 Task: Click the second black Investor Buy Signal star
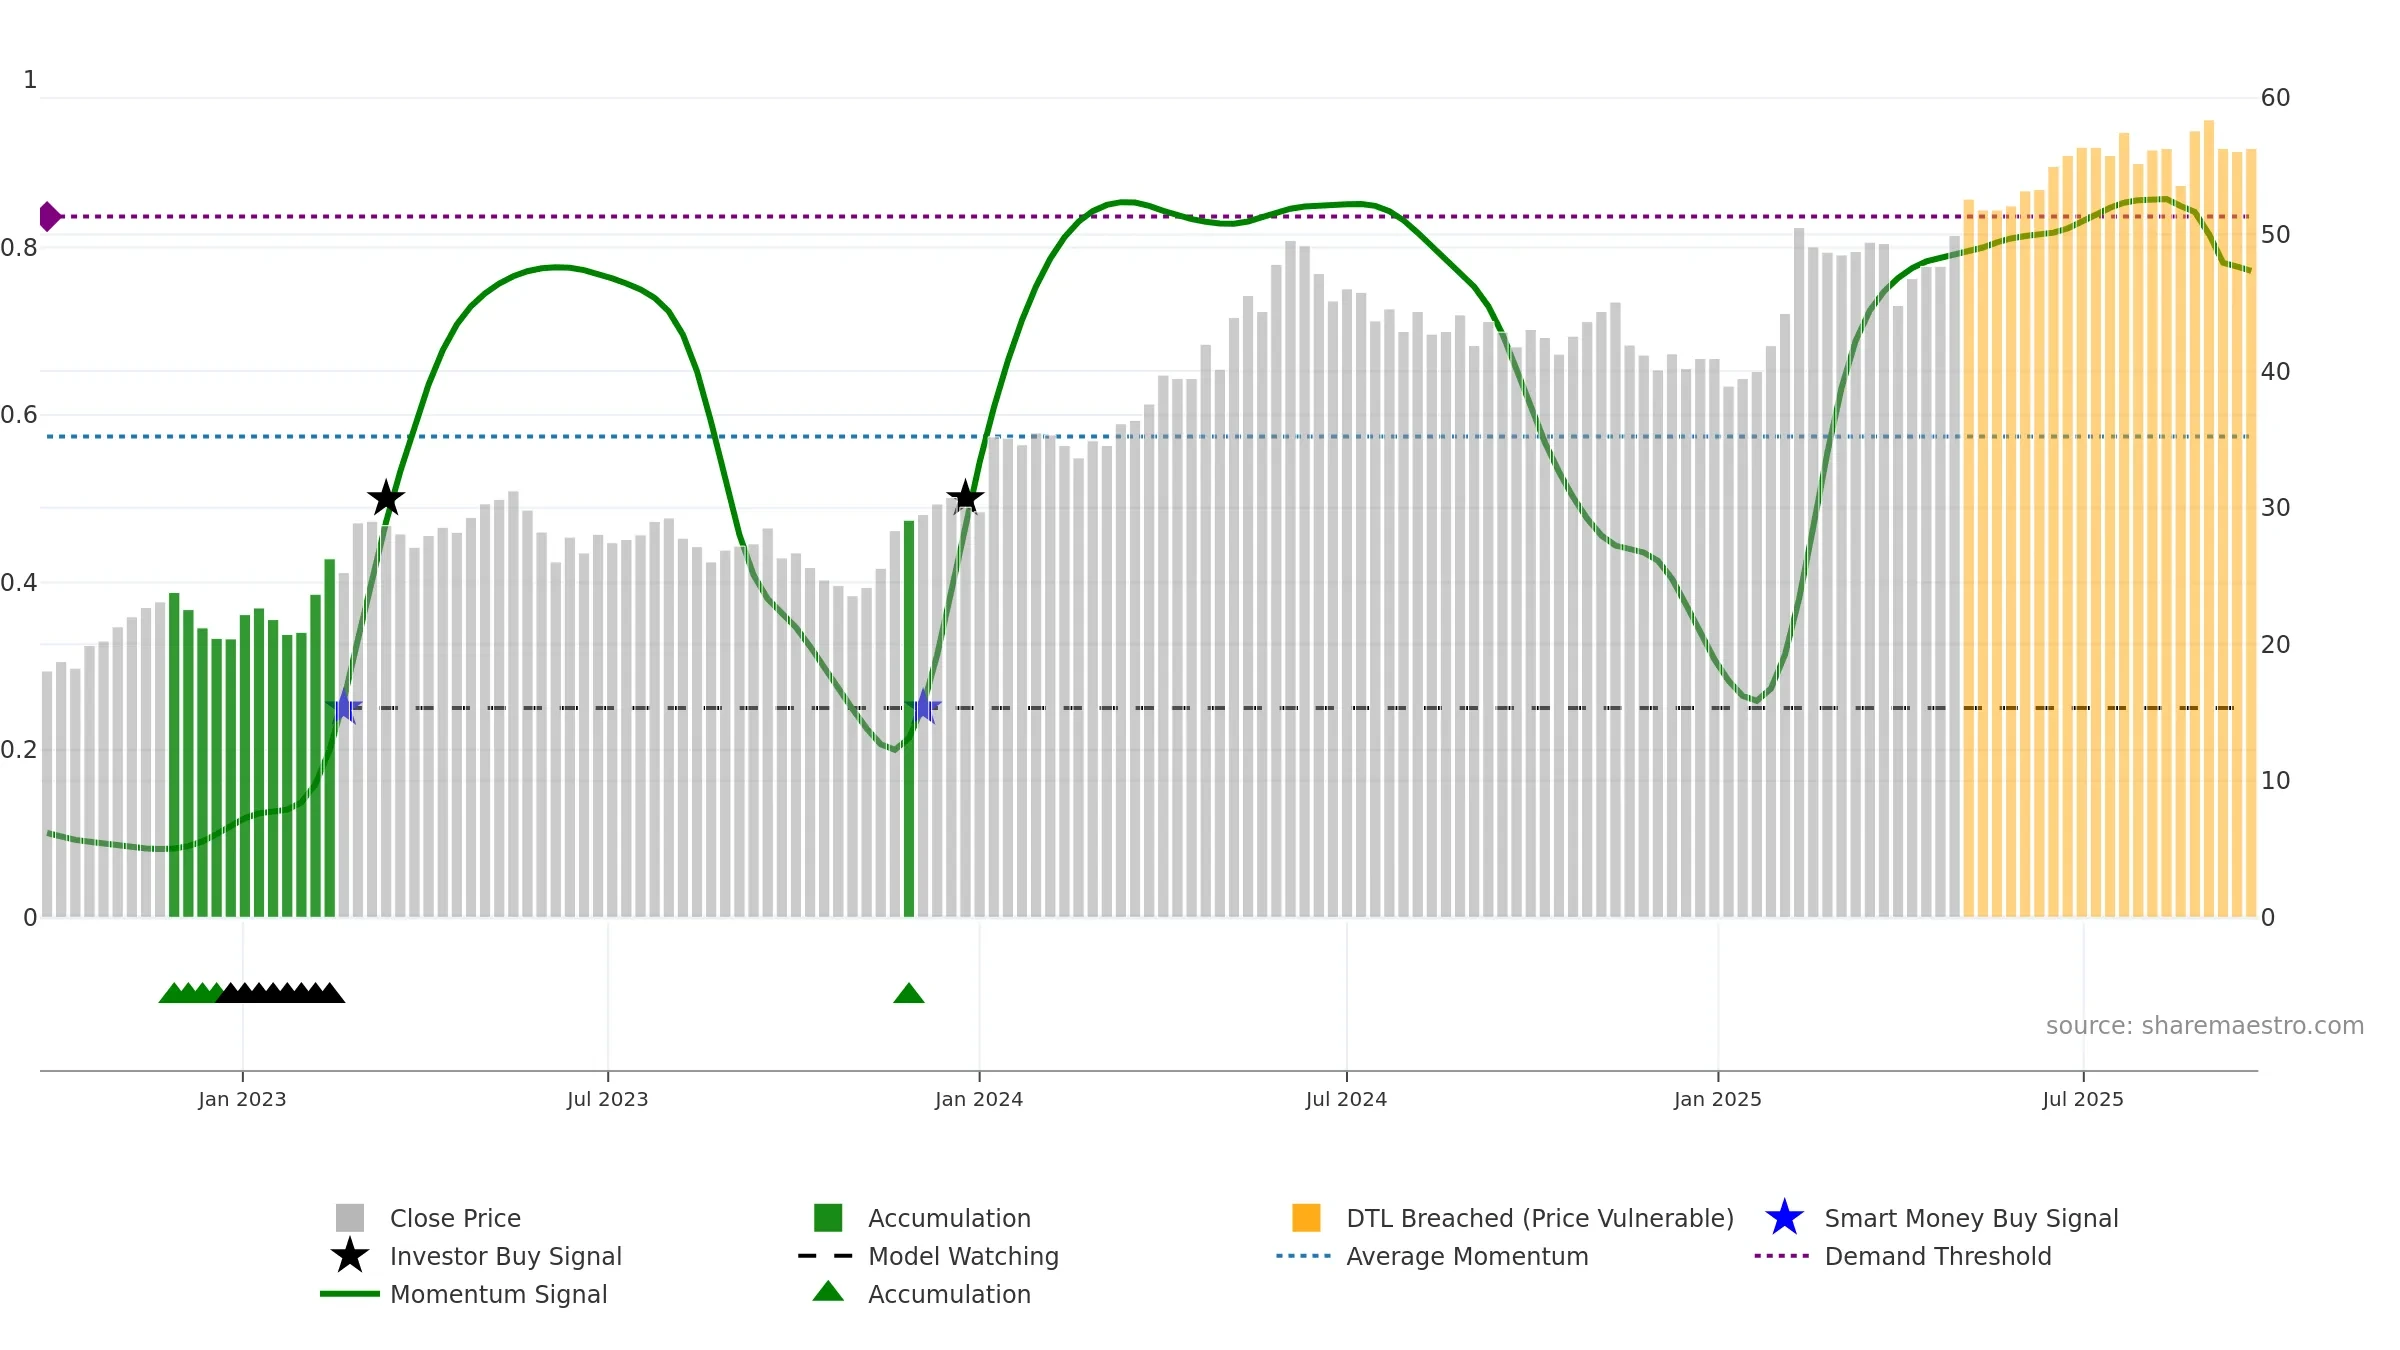(x=965, y=497)
